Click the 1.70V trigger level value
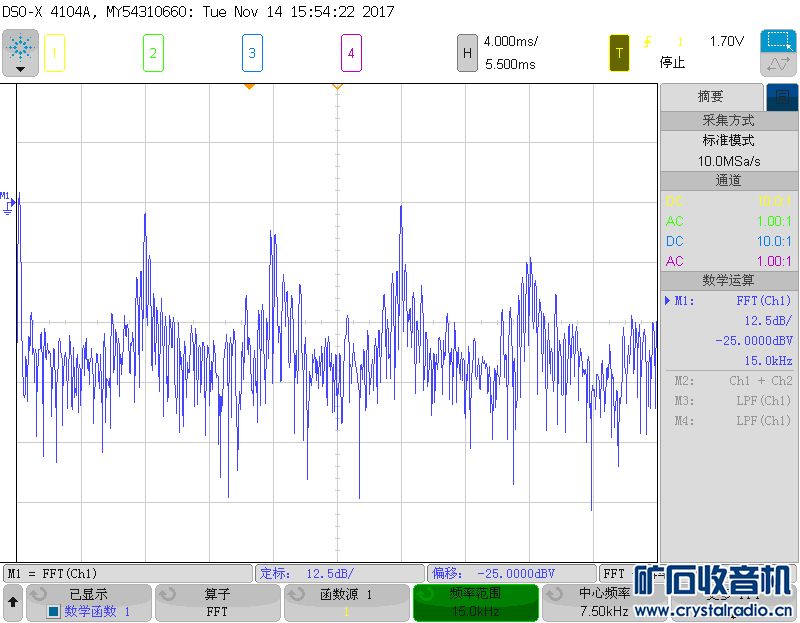Screen dimensions: 800x623 coord(727,41)
